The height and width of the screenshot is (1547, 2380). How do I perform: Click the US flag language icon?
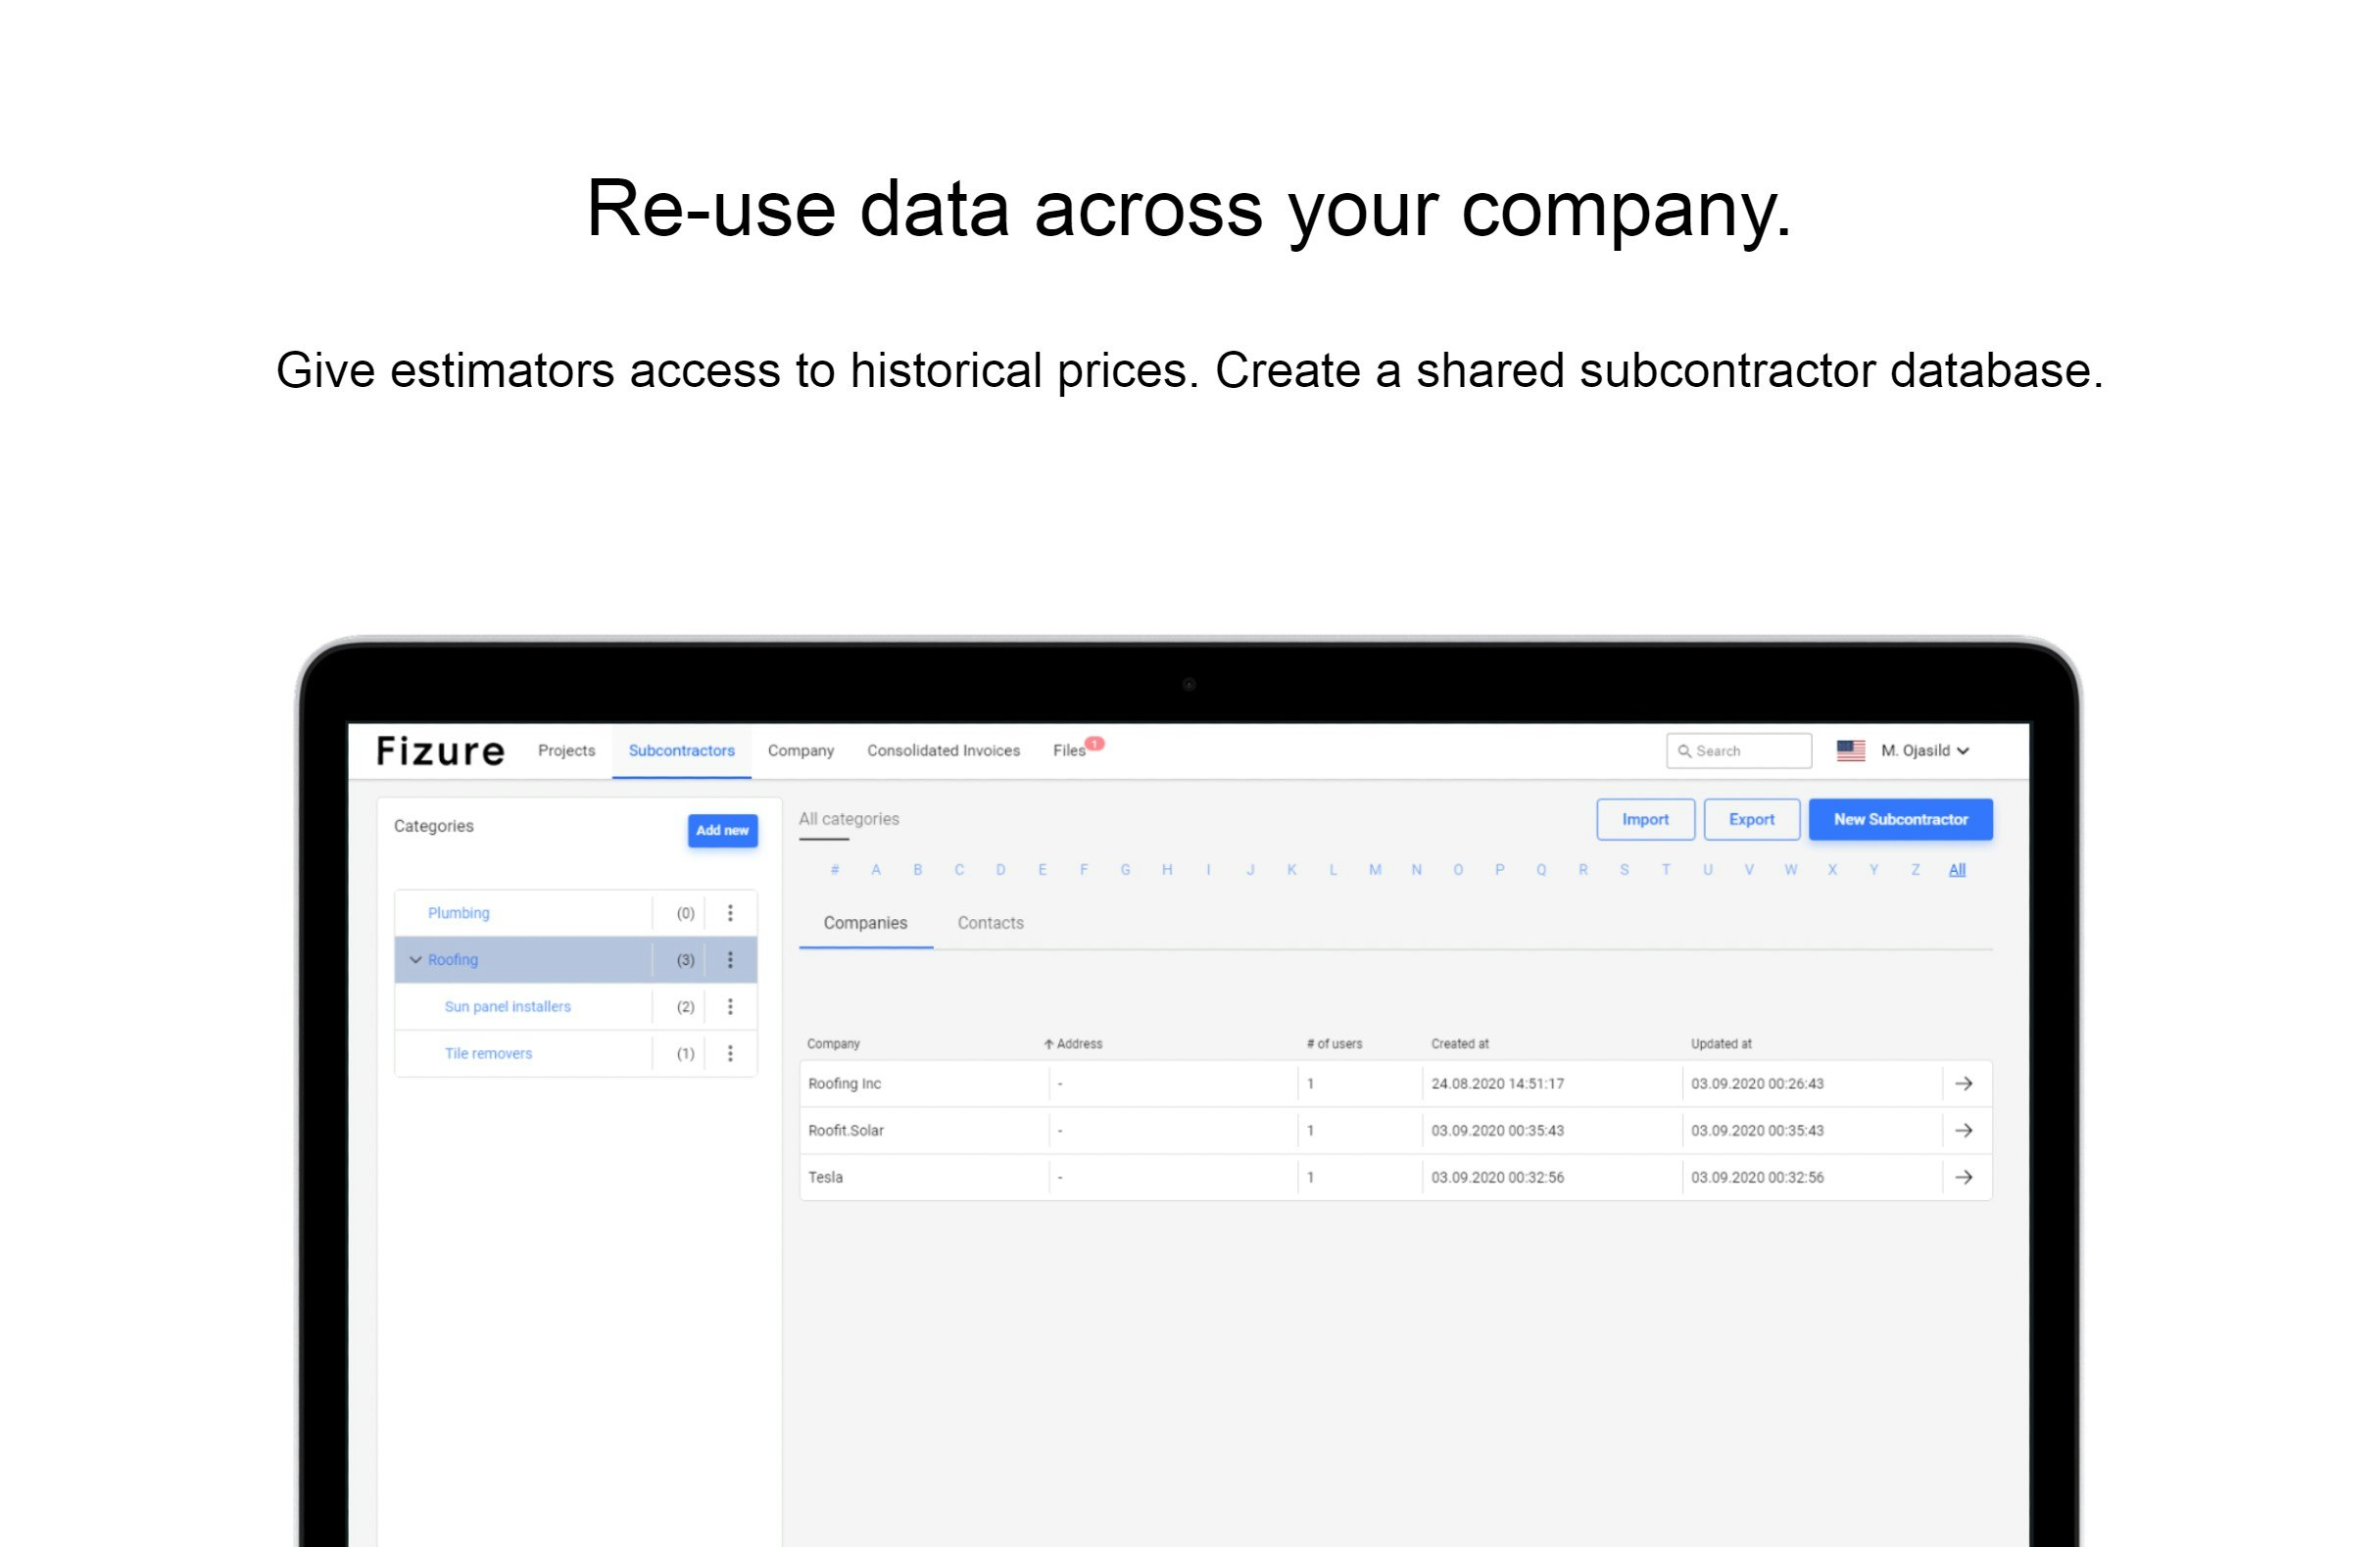pyautogui.click(x=1850, y=751)
